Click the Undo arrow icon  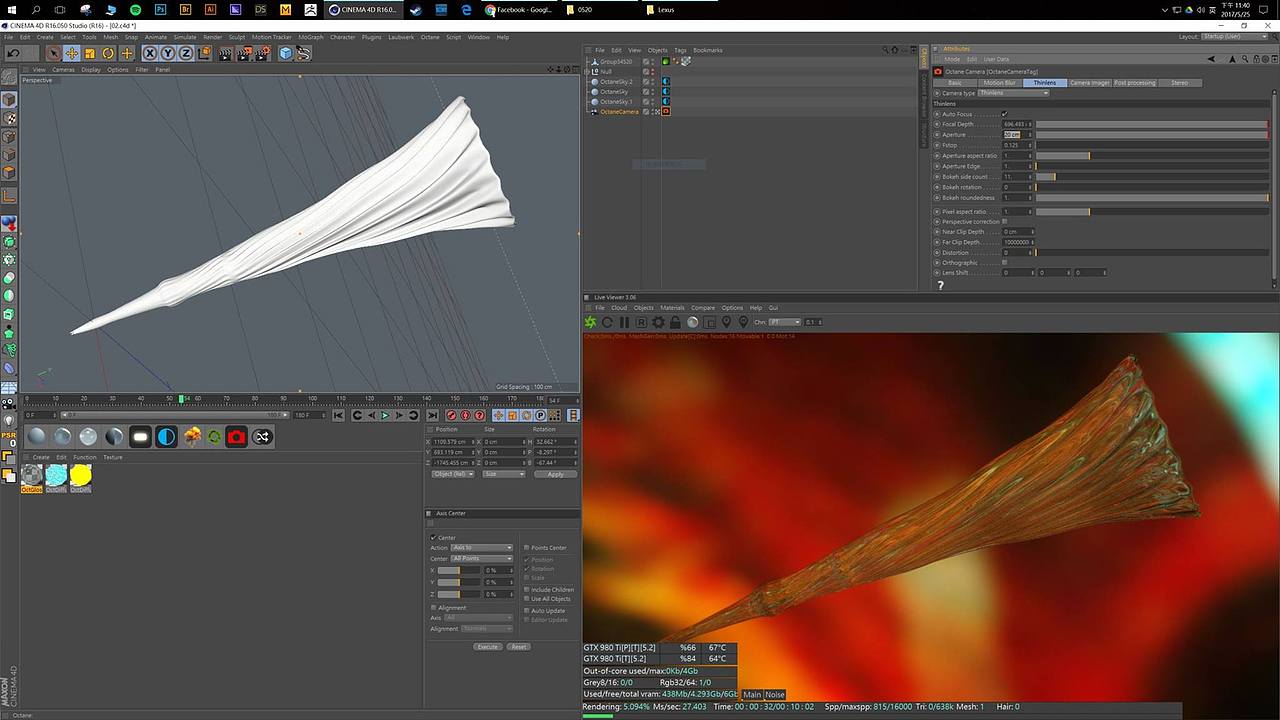click(13, 53)
